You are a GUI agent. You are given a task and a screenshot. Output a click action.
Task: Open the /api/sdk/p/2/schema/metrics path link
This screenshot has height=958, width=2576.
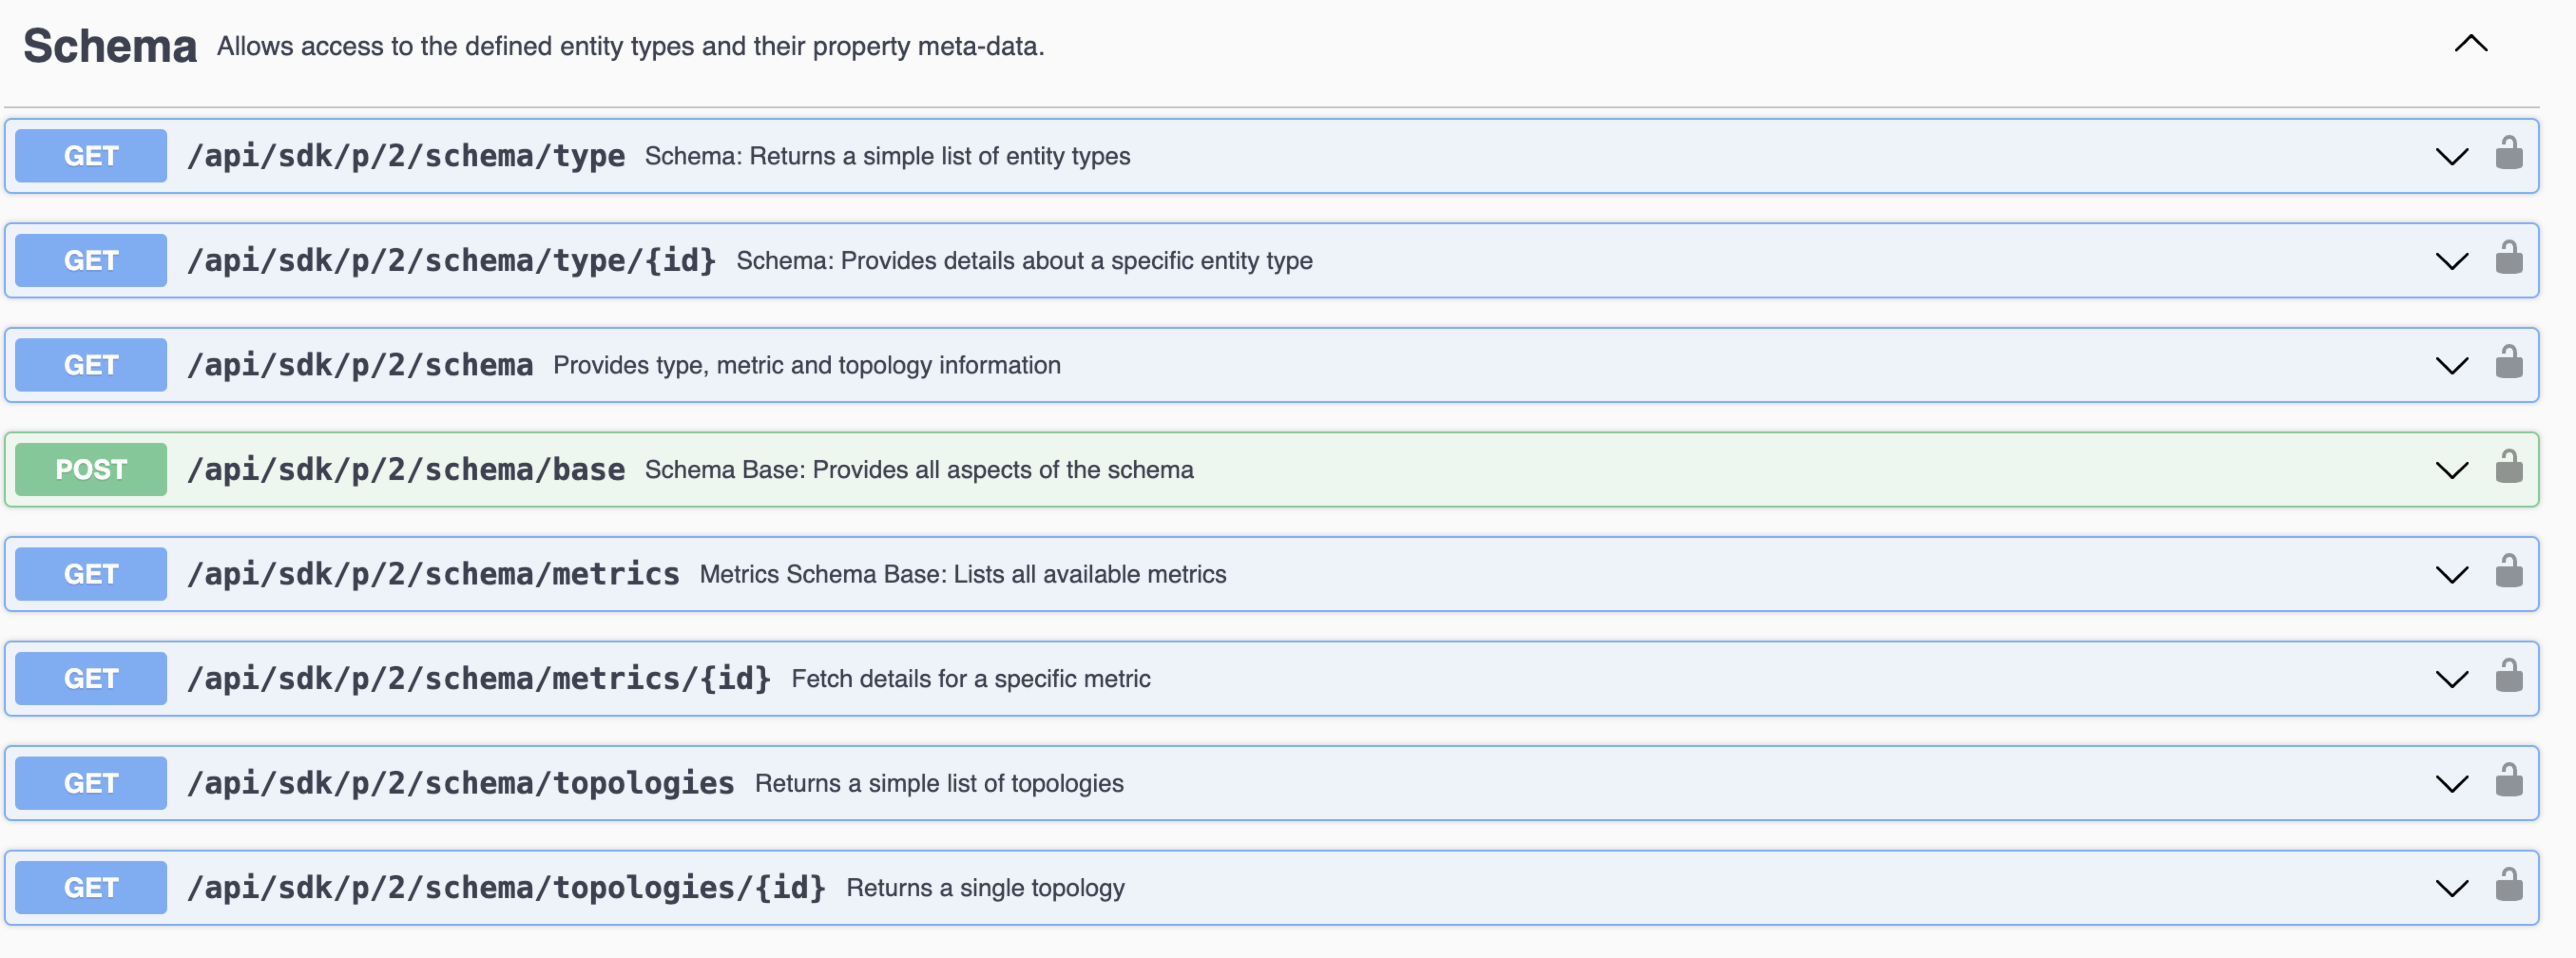[433, 574]
